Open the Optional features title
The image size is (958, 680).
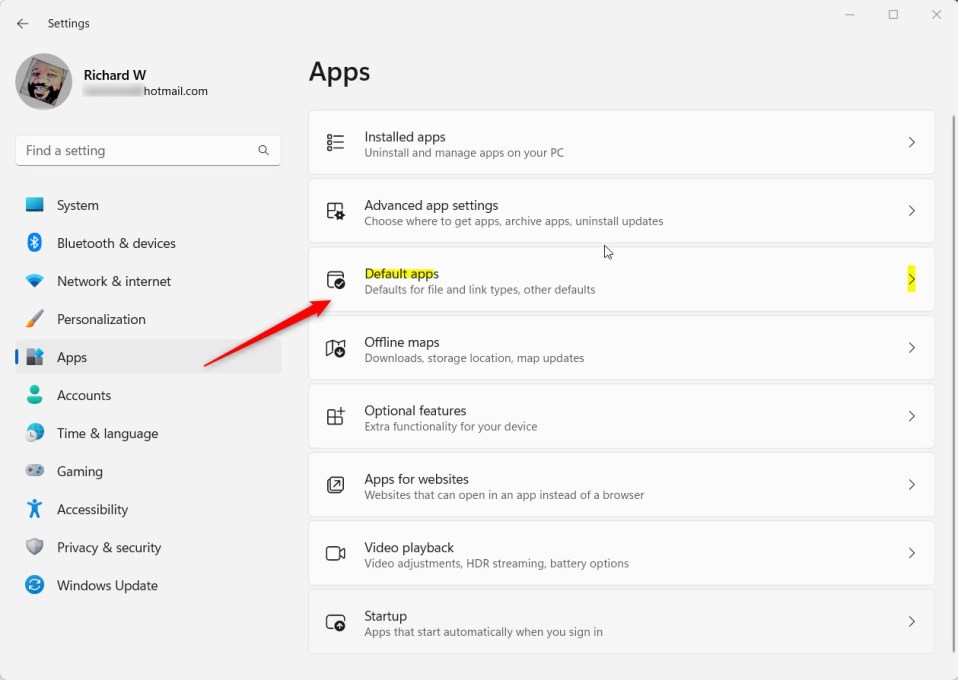pos(415,411)
